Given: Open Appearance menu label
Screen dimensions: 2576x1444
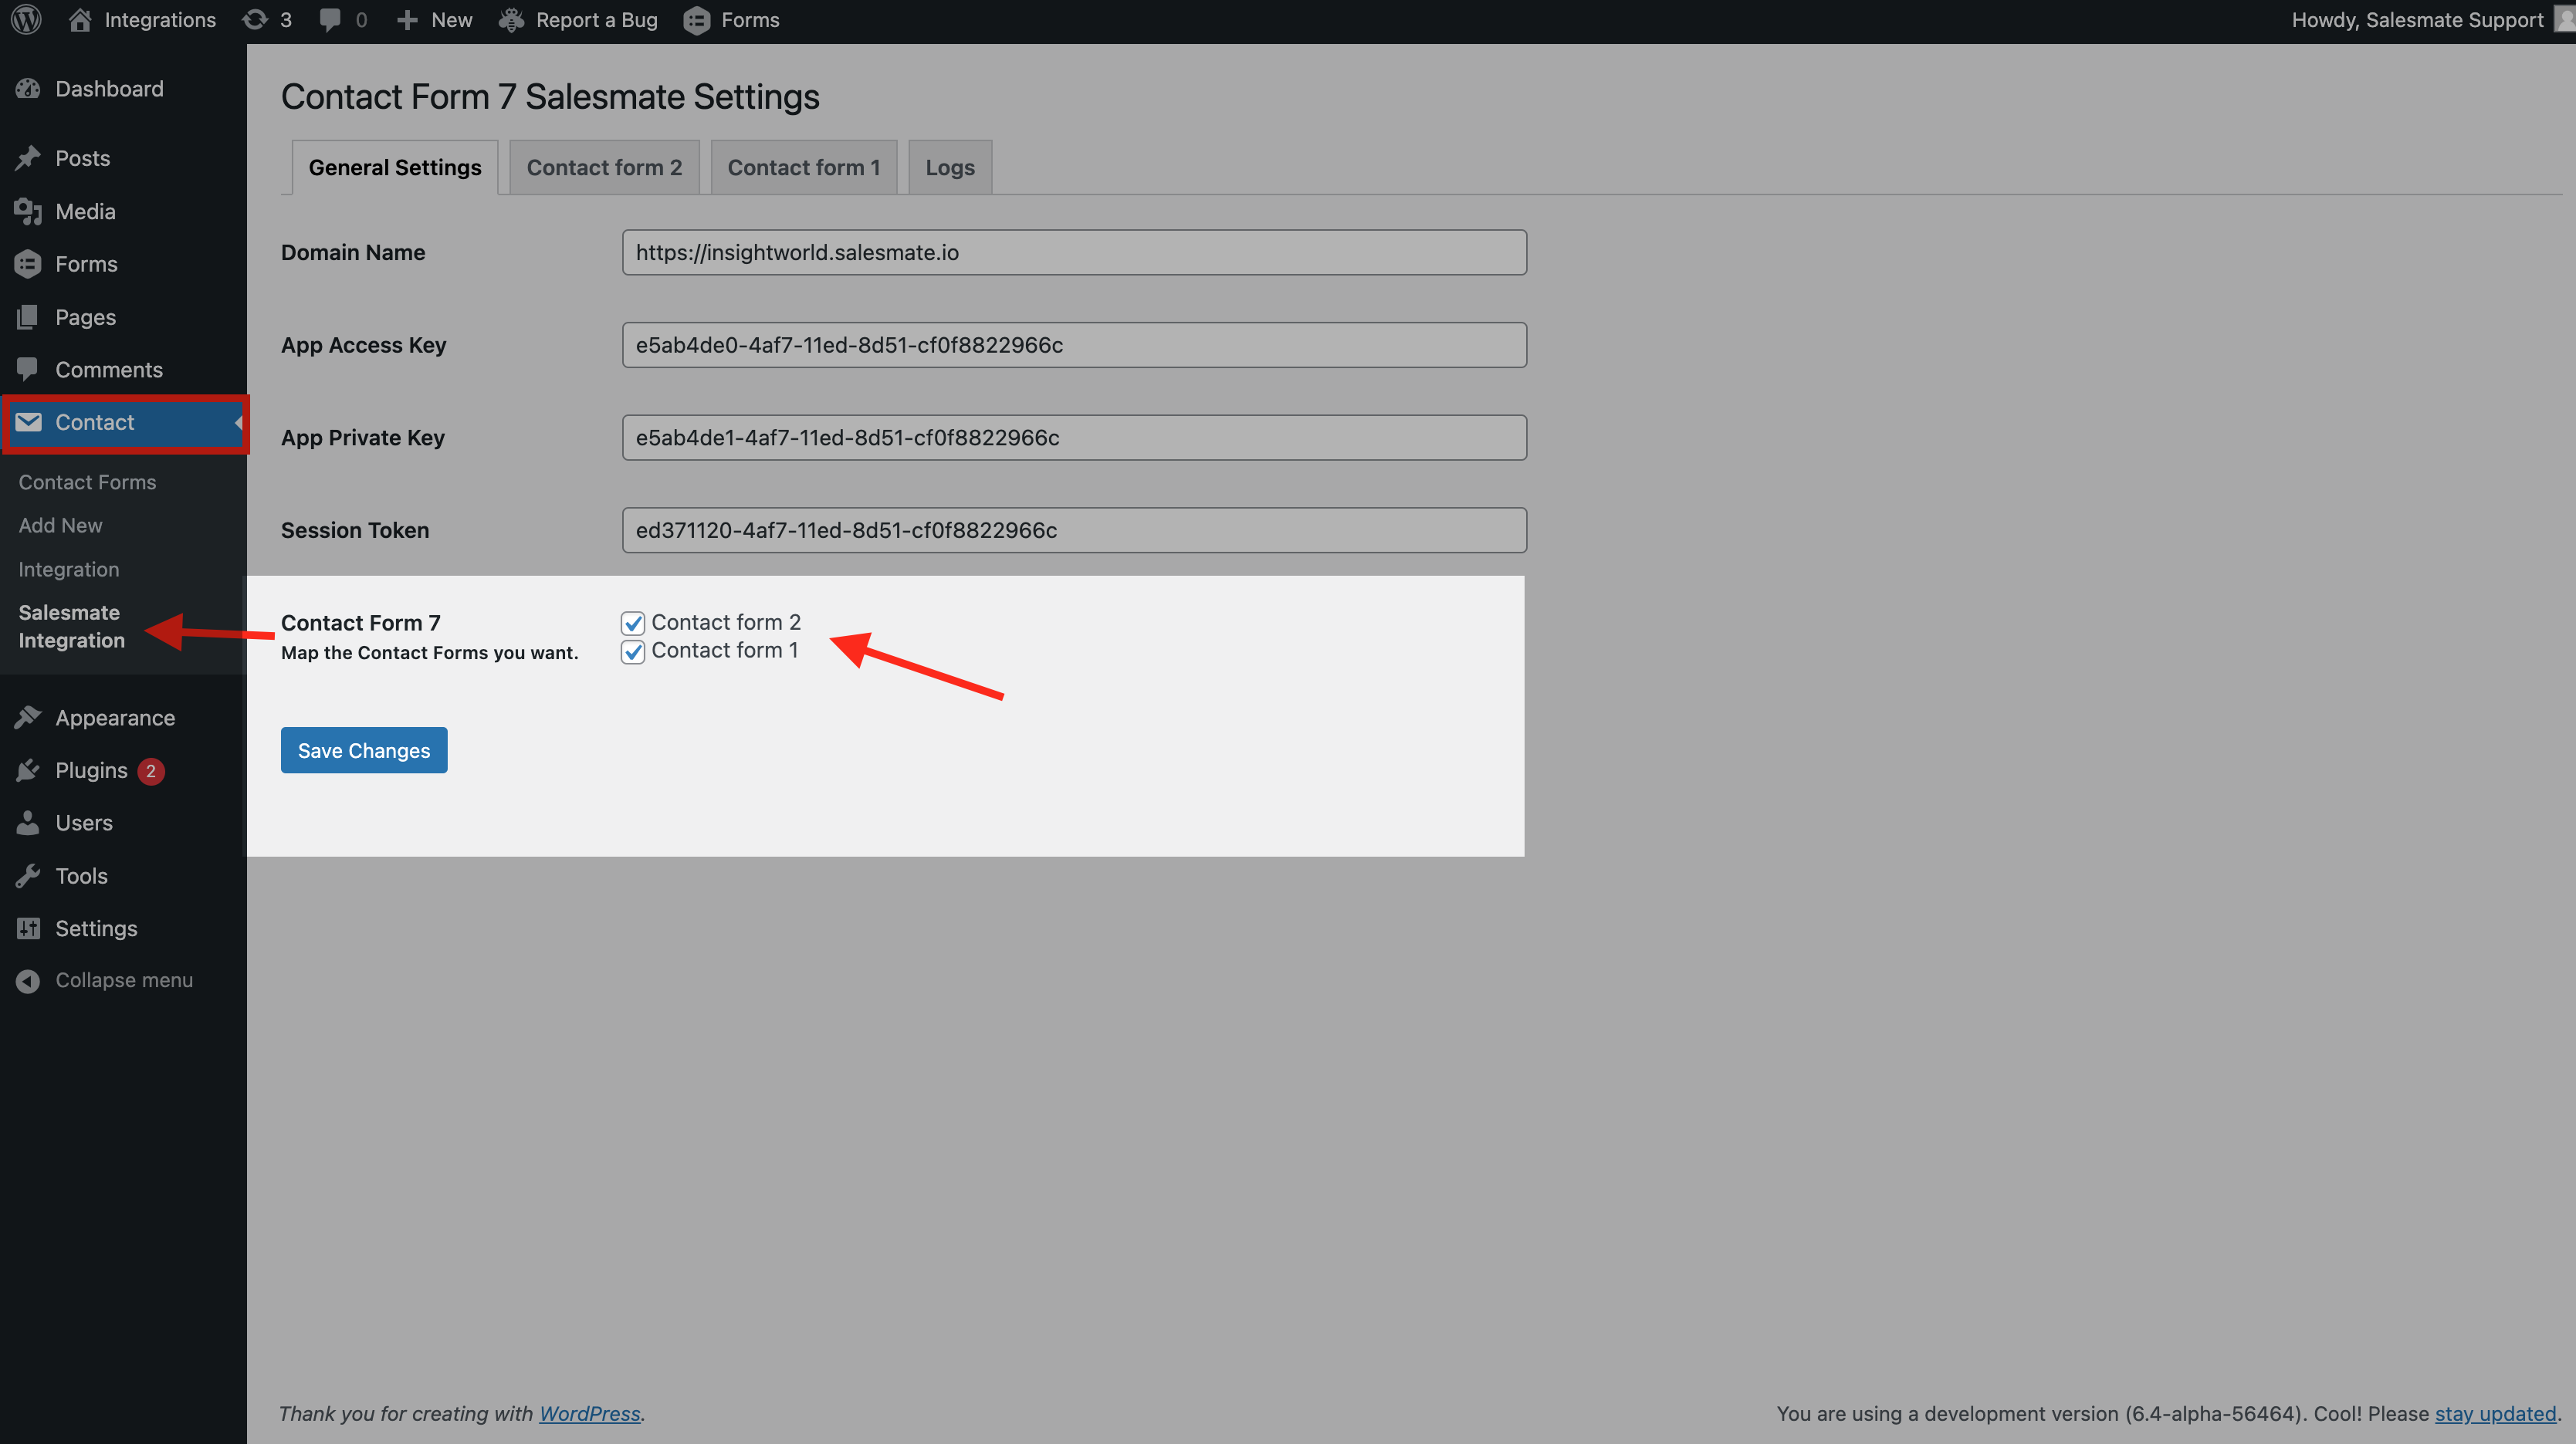Looking at the screenshot, I should [115, 718].
